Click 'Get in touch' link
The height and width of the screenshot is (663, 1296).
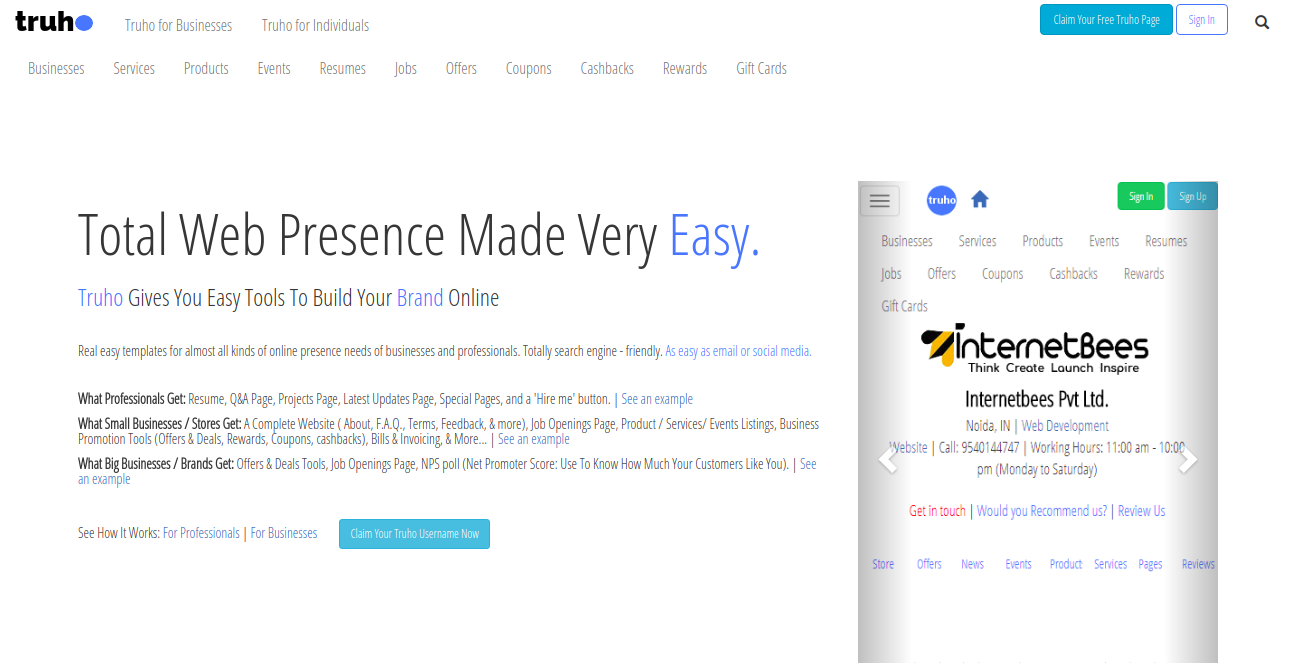(x=937, y=511)
